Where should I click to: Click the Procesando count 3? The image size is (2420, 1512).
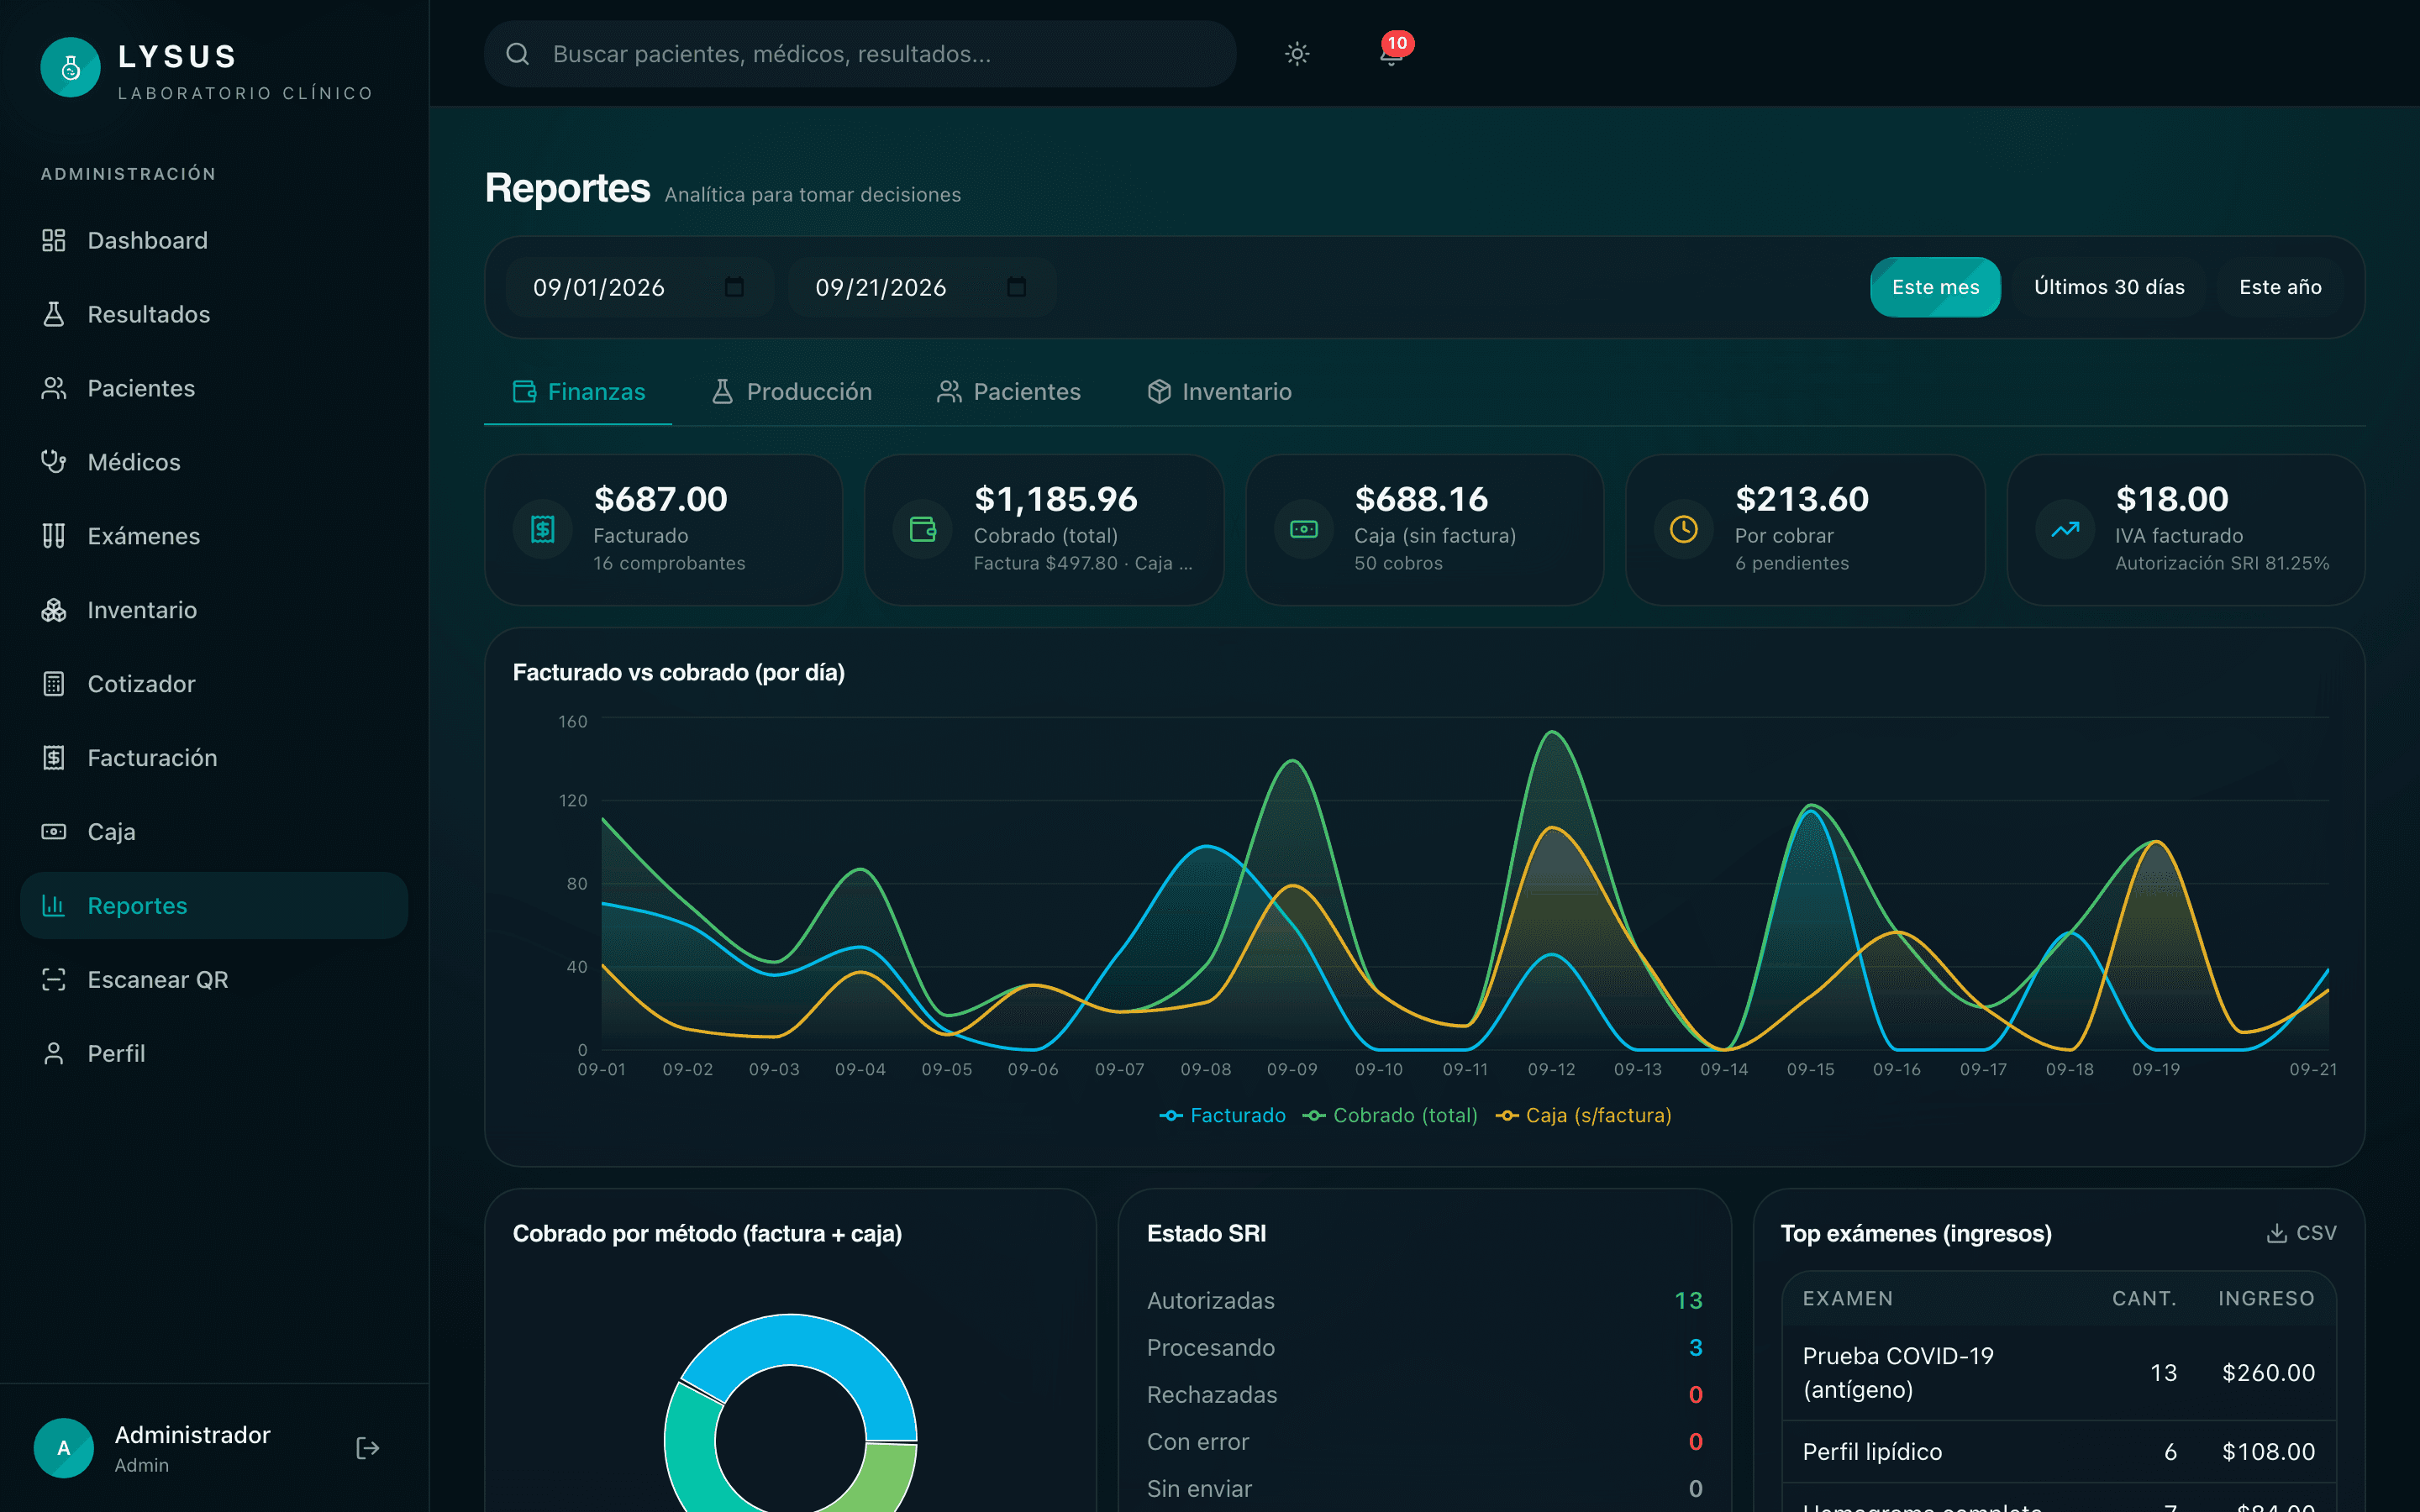point(1696,1348)
